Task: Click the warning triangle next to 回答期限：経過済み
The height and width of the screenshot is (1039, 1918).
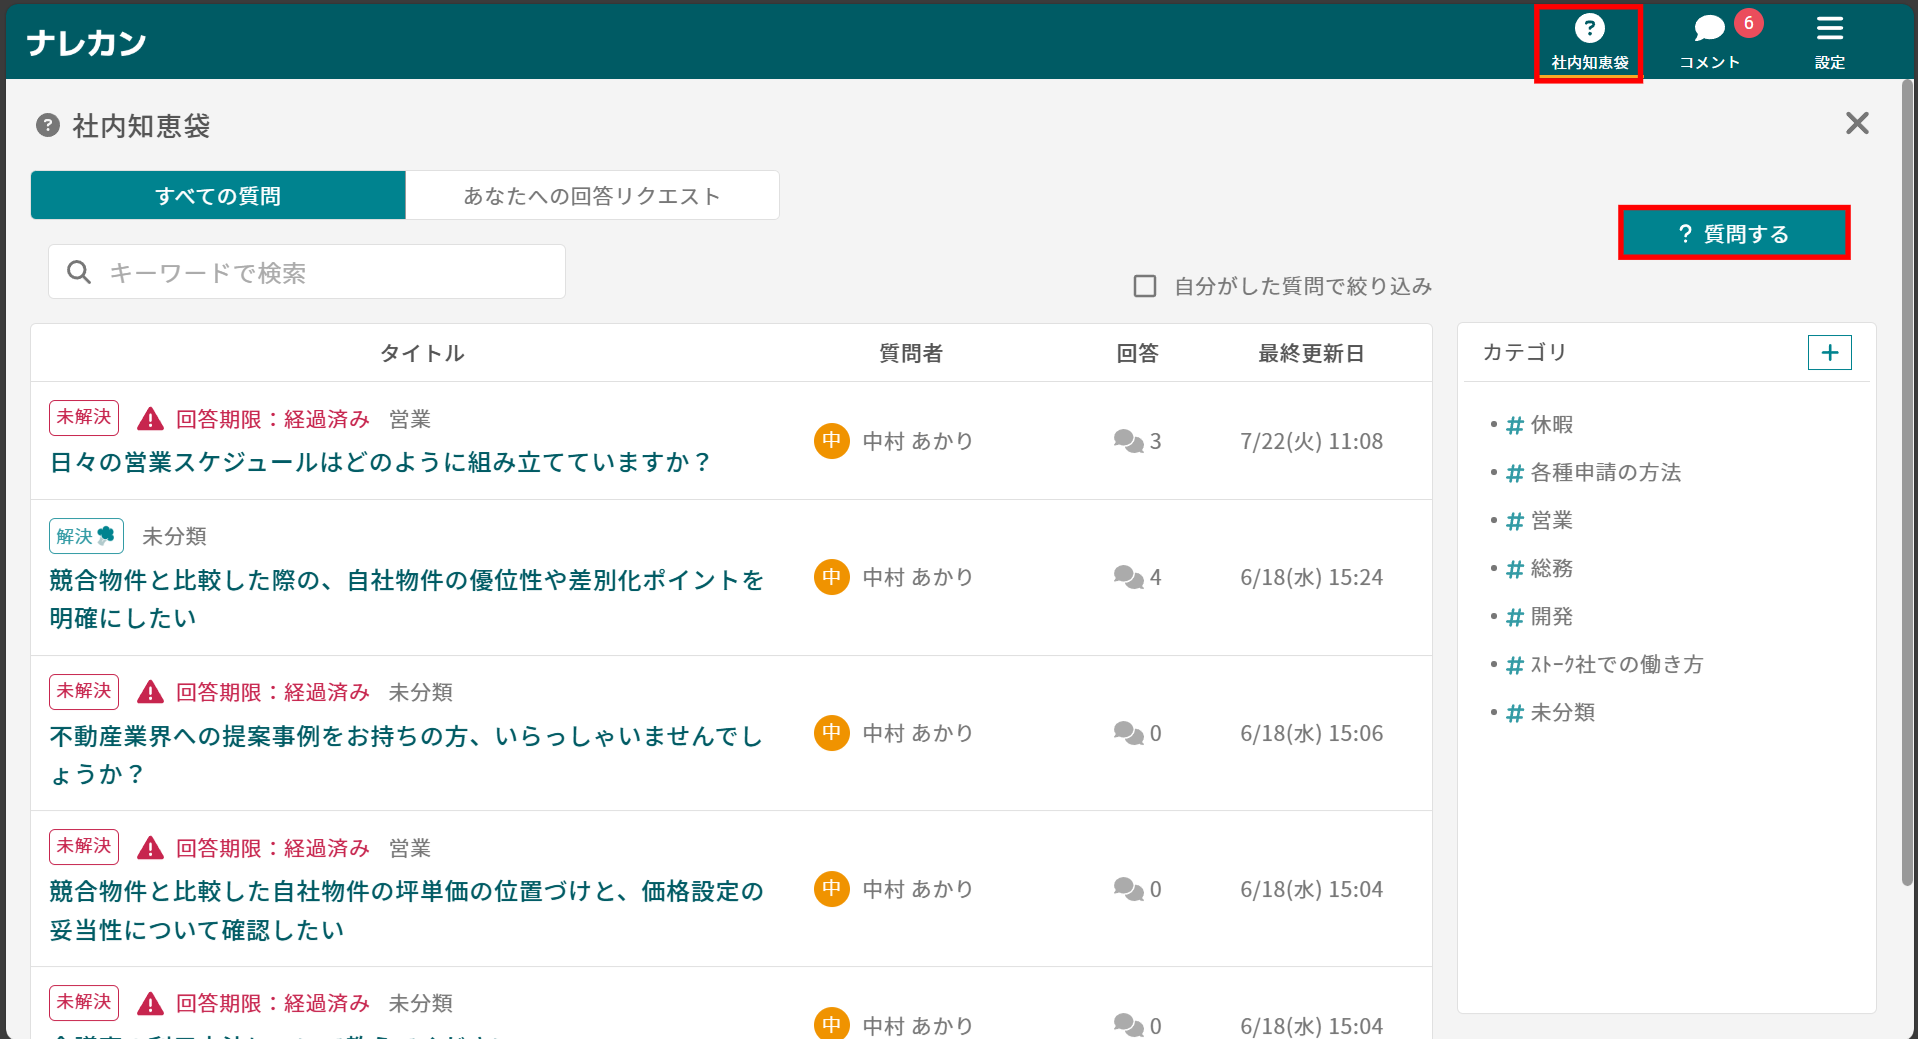Action: 150,418
